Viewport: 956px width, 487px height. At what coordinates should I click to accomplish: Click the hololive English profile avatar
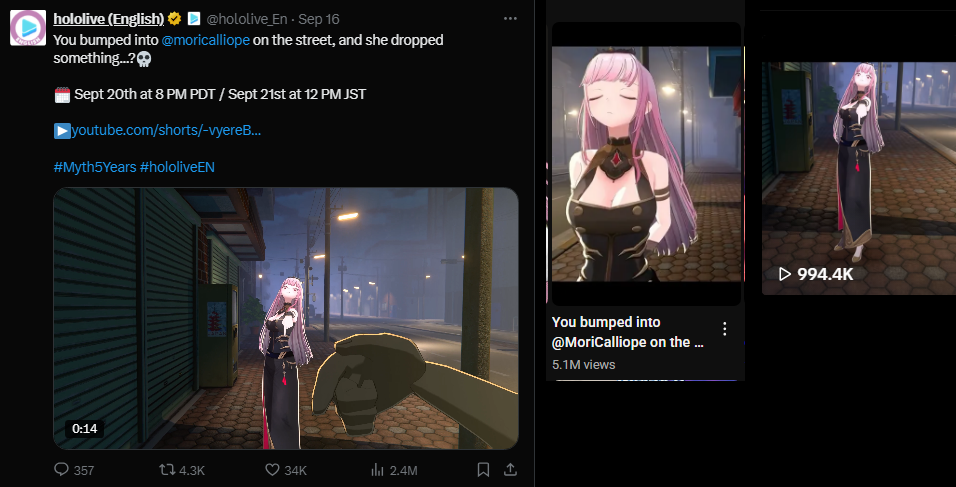coord(27,27)
